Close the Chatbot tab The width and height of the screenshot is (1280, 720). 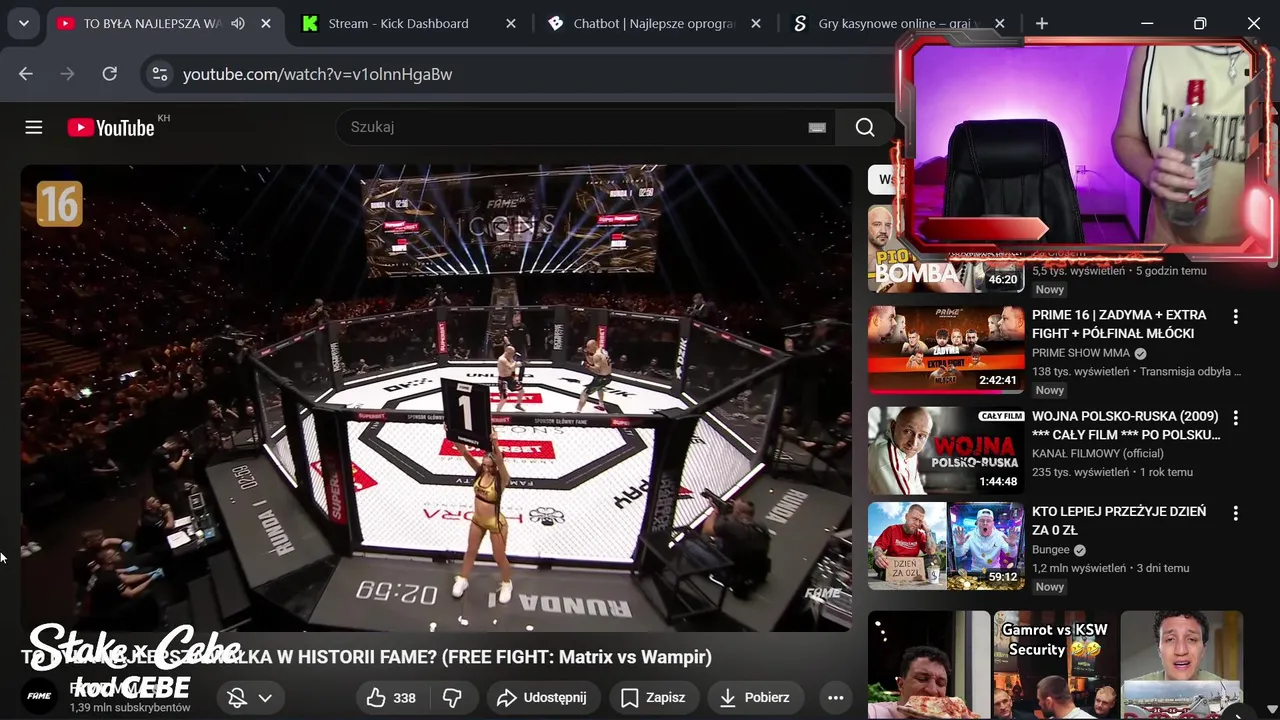tap(756, 23)
